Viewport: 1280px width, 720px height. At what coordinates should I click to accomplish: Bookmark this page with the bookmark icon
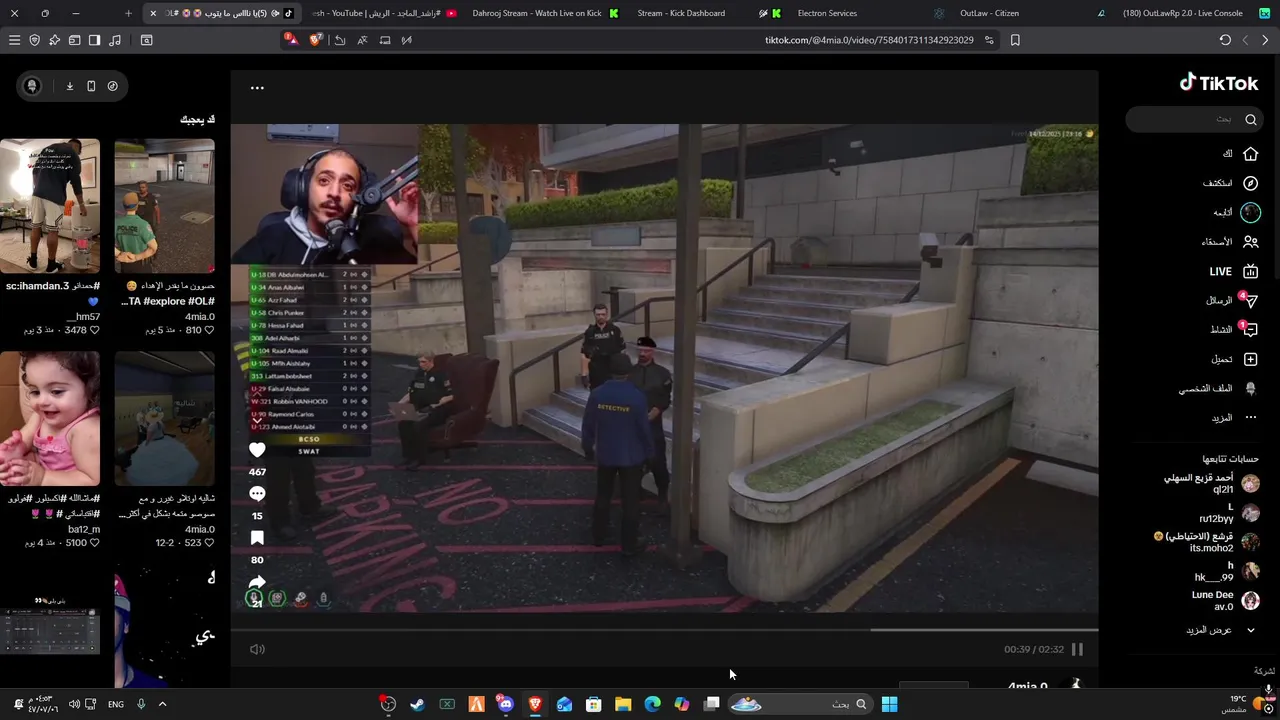pos(1015,40)
